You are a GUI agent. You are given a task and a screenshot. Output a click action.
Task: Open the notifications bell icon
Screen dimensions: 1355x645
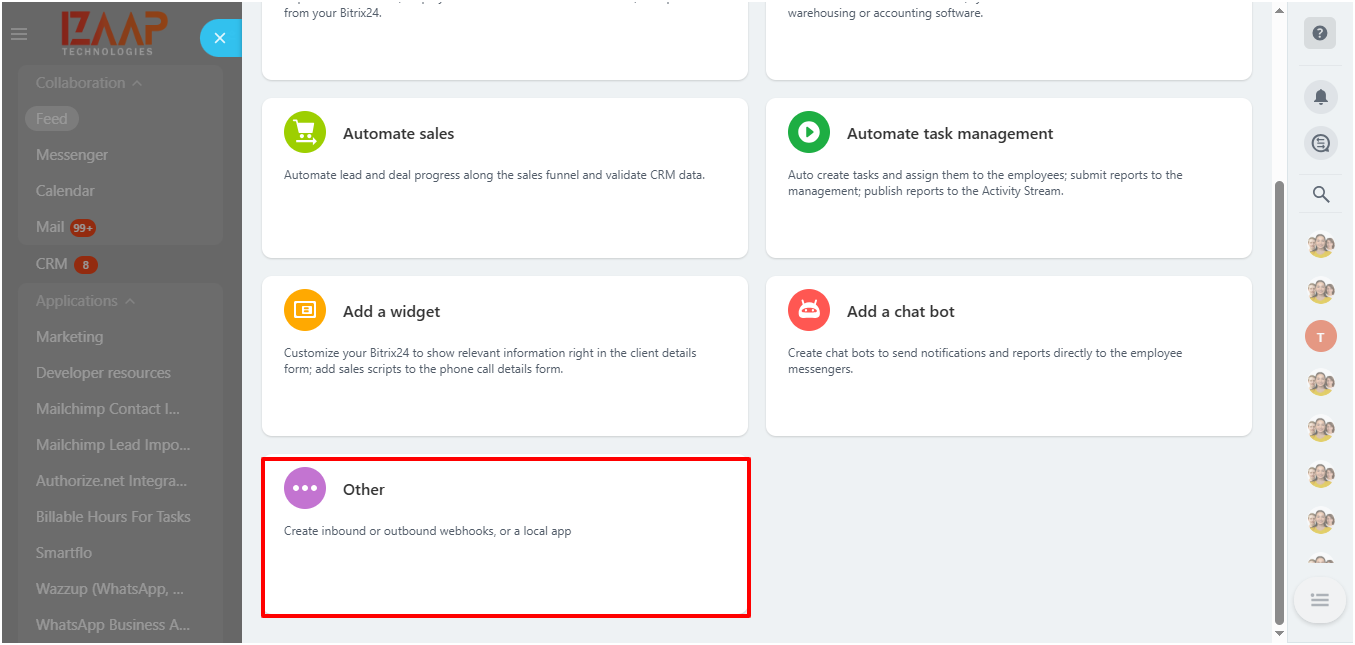(1320, 97)
